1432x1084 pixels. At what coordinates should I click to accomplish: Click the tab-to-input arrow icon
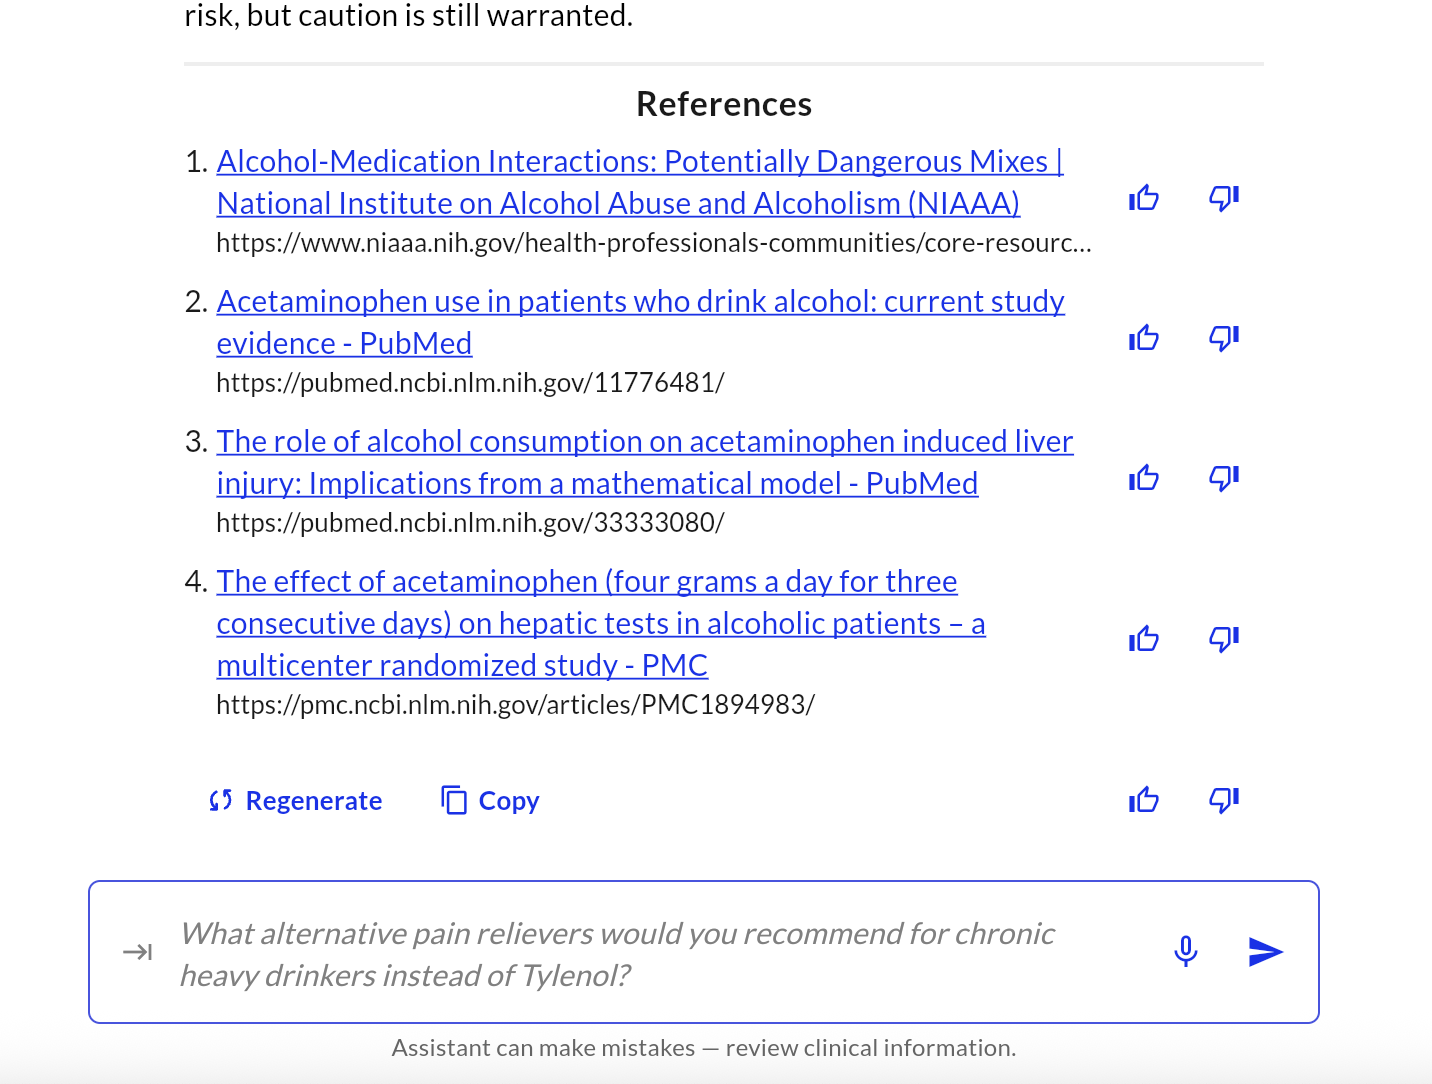coord(138,952)
